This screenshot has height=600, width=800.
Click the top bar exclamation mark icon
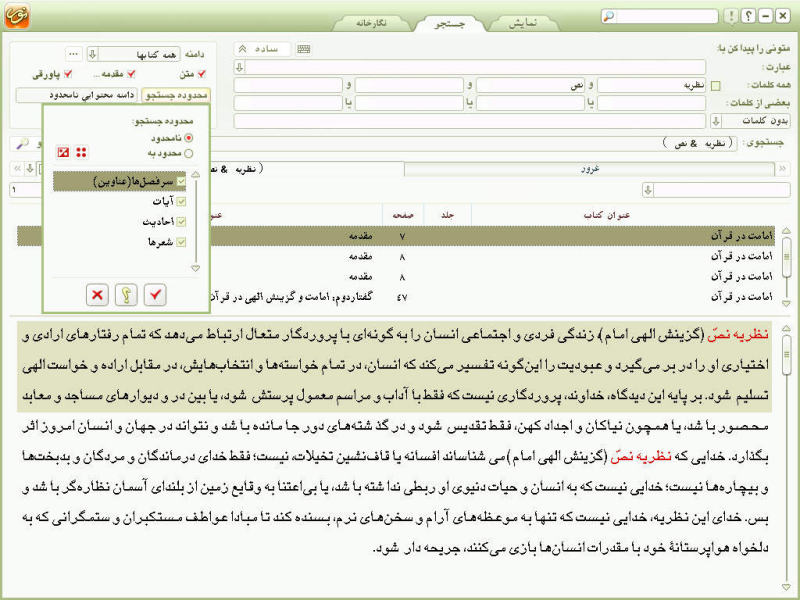[731, 16]
